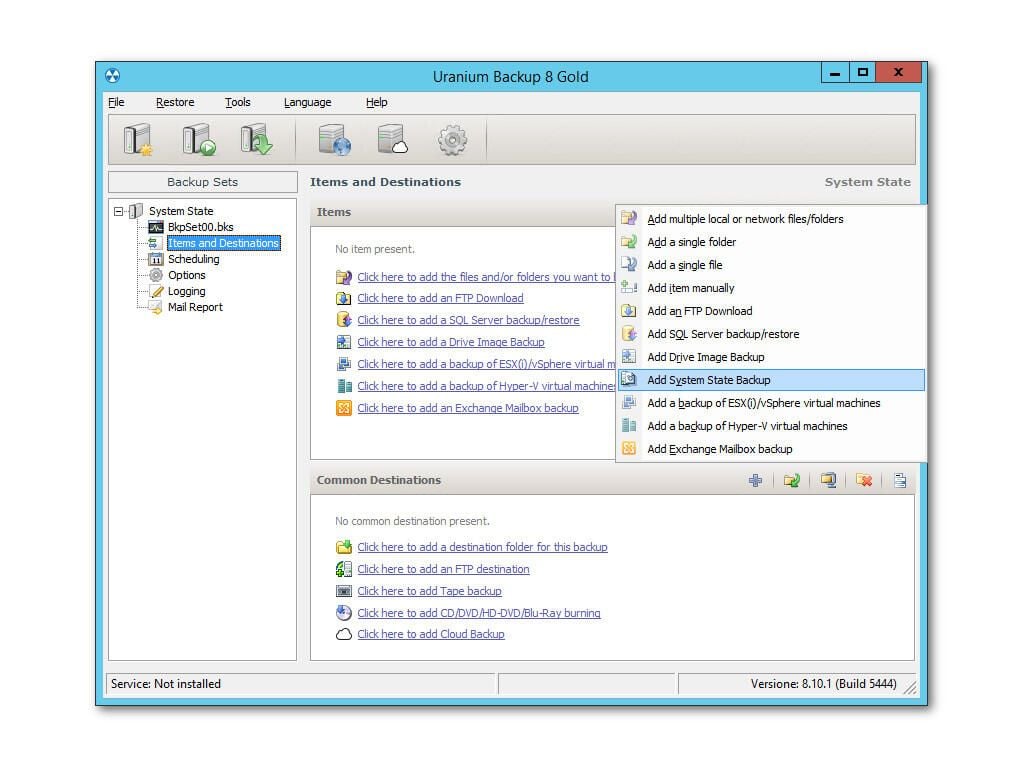This screenshot has height=768, width=1024.
Task: Click here to add CD/DVD/HD-DVD/Blu-Ray burning link
Action: pyautogui.click(x=479, y=613)
